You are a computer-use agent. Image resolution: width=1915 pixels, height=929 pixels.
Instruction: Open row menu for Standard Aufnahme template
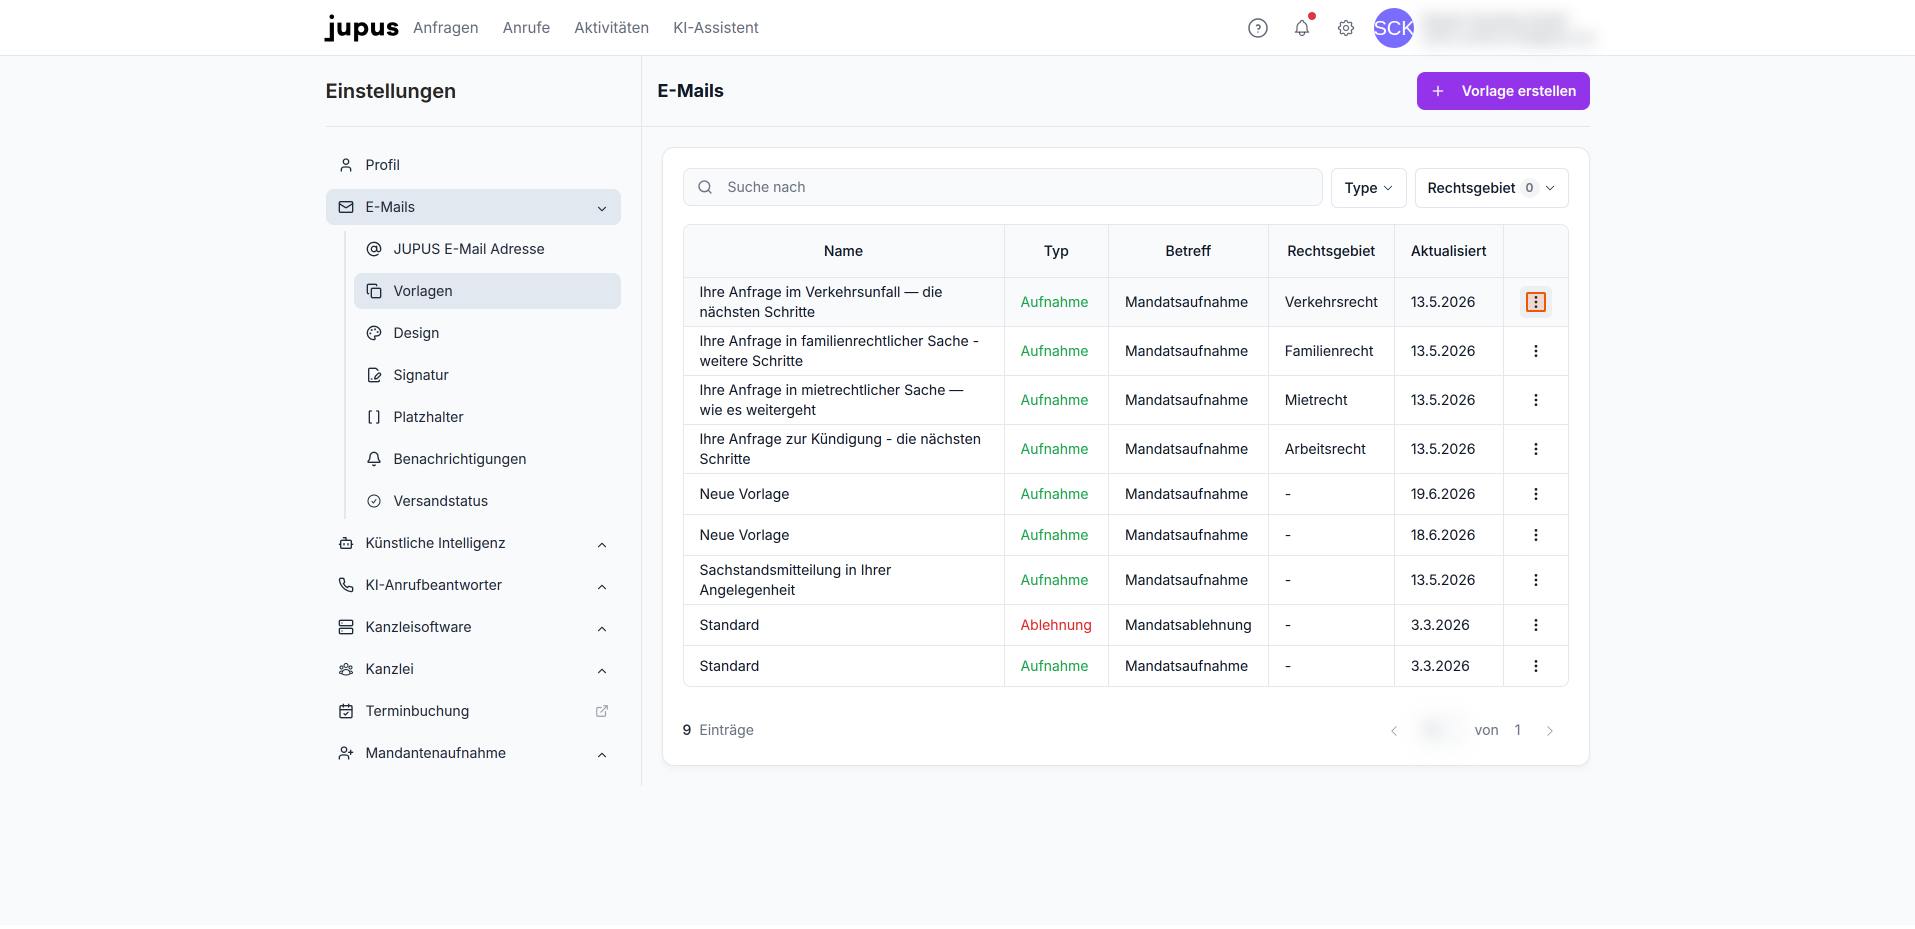point(1536,666)
